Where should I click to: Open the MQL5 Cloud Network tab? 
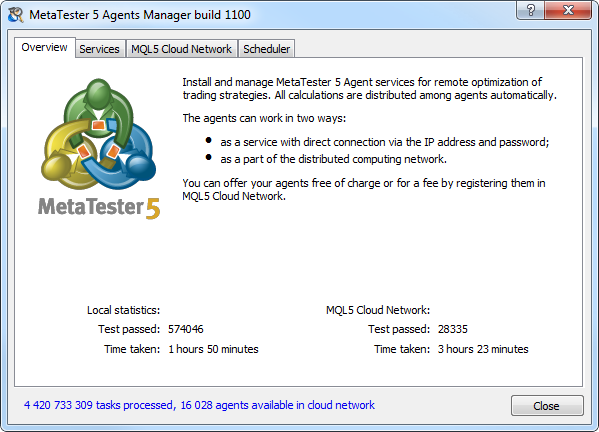tap(181, 49)
